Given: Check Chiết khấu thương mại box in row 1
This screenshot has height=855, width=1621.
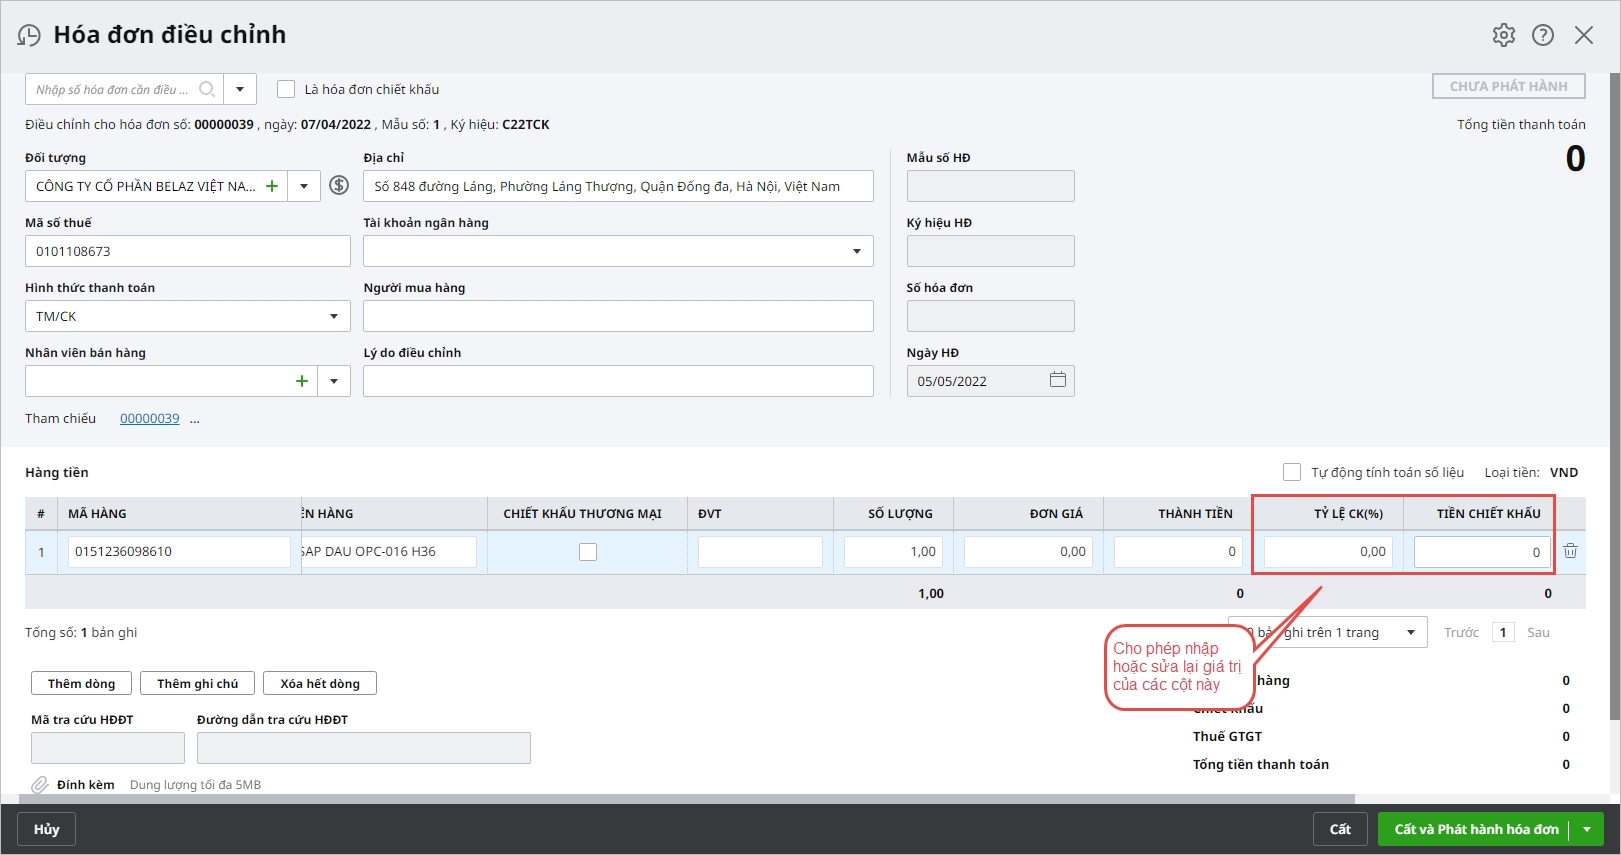Looking at the screenshot, I should pyautogui.click(x=588, y=552).
